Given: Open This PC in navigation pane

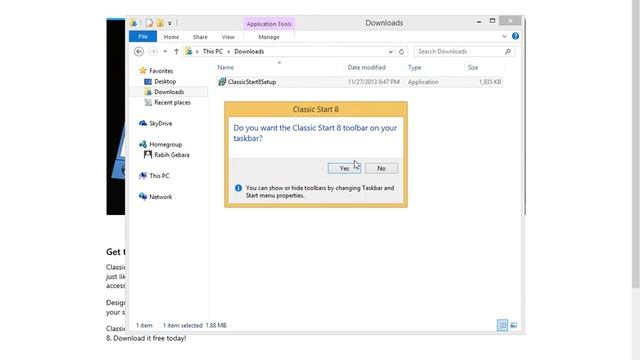Looking at the screenshot, I should click(159, 176).
